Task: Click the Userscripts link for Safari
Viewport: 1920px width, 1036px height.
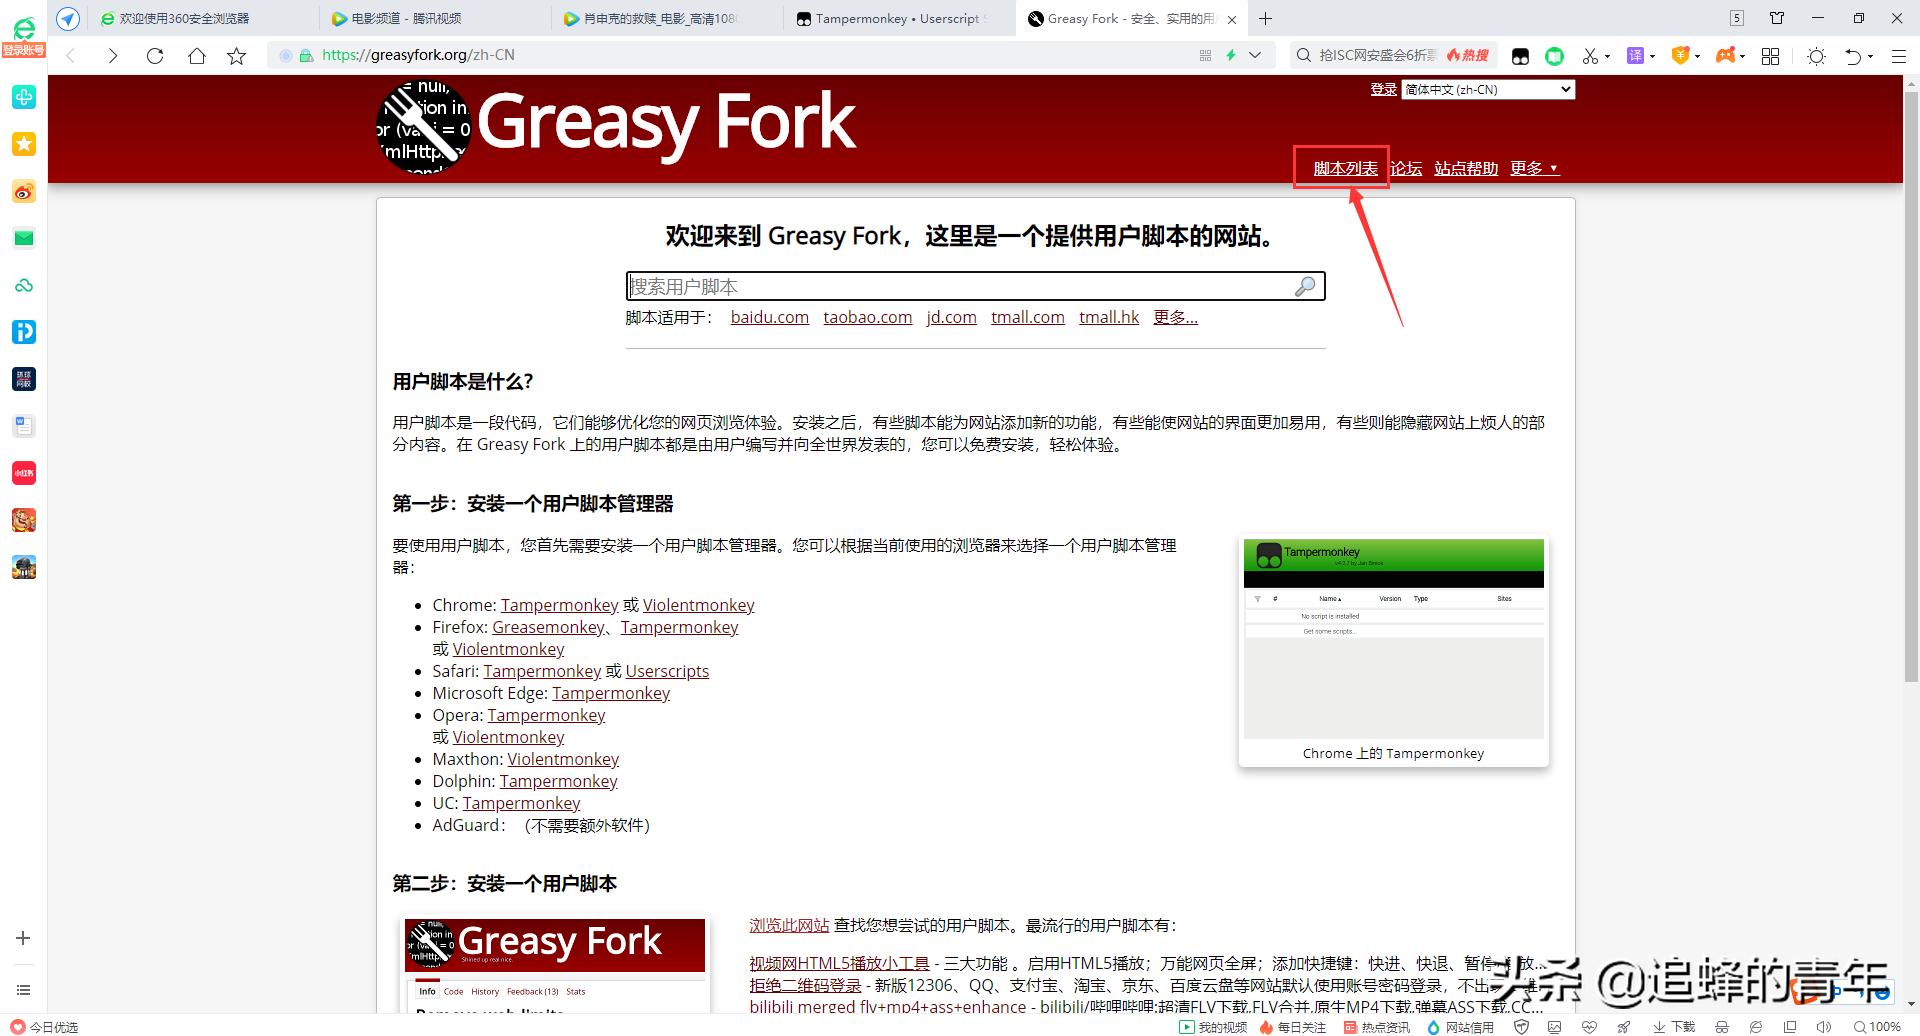Action: click(667, 671)
